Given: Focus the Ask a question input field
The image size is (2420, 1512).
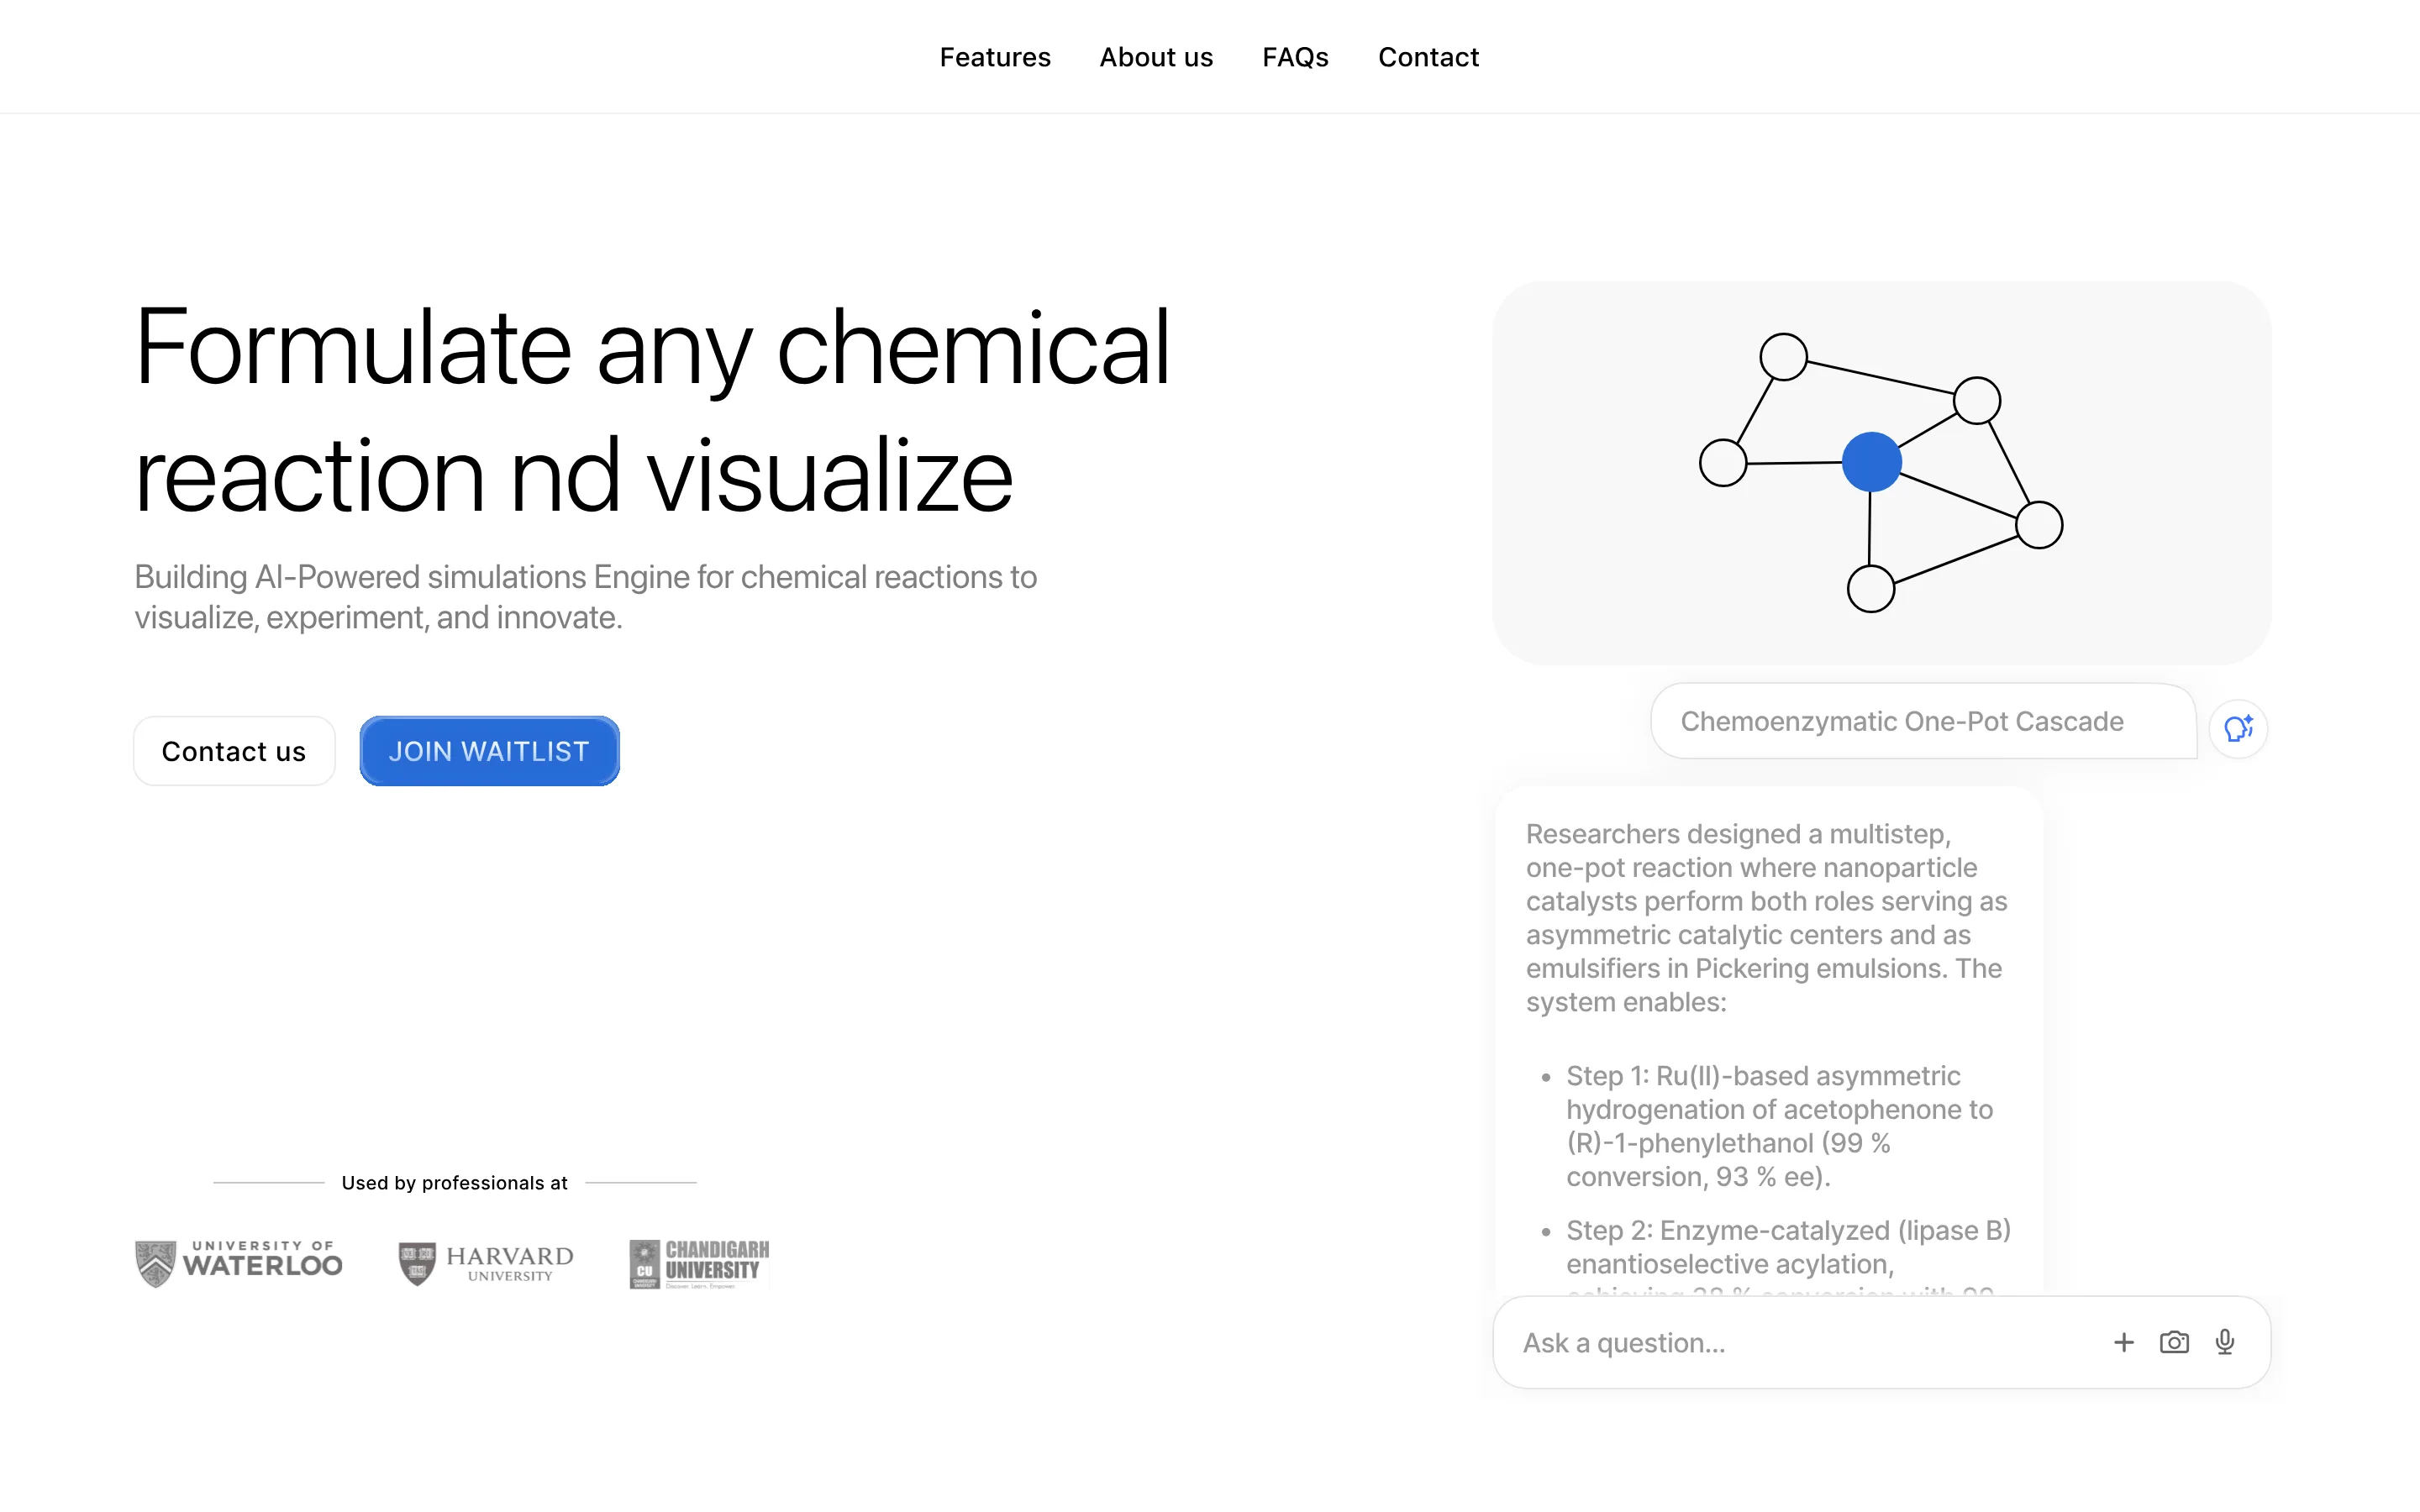Looking at the screenshot, I should [1882, 1342].
